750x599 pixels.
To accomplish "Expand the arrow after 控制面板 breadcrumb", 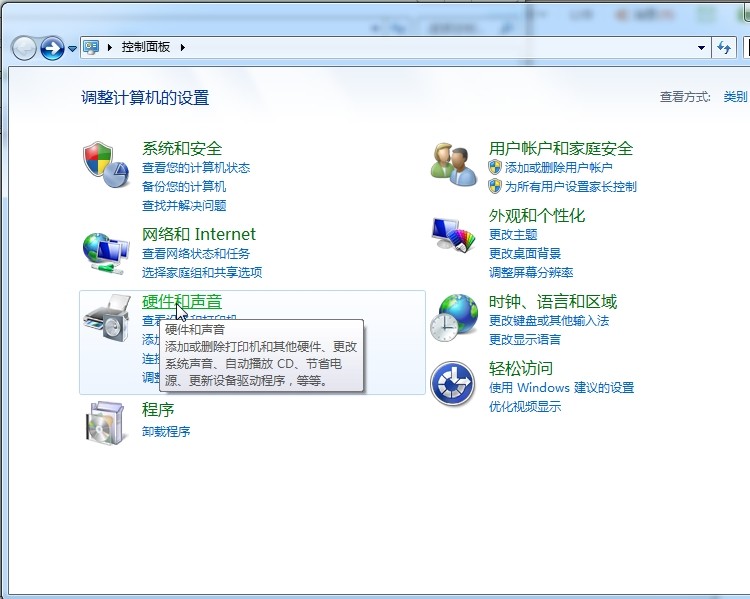I will coord(183,47).
